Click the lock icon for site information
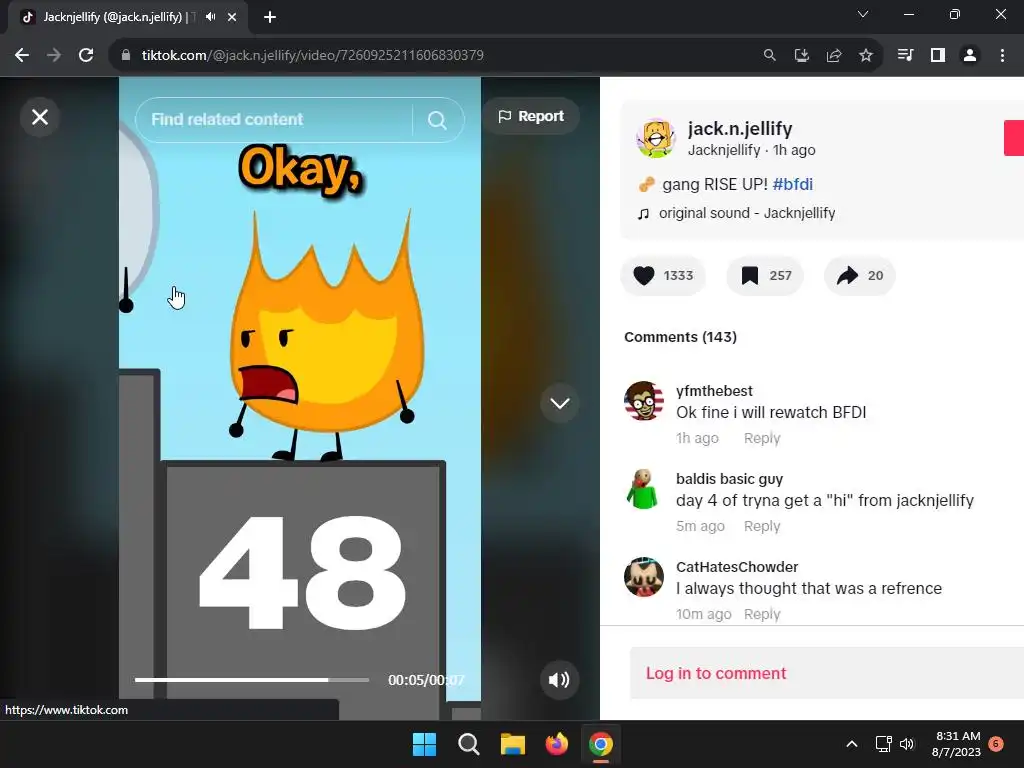Viewport: 1024px width, 768px height. (x=126, y=56)
